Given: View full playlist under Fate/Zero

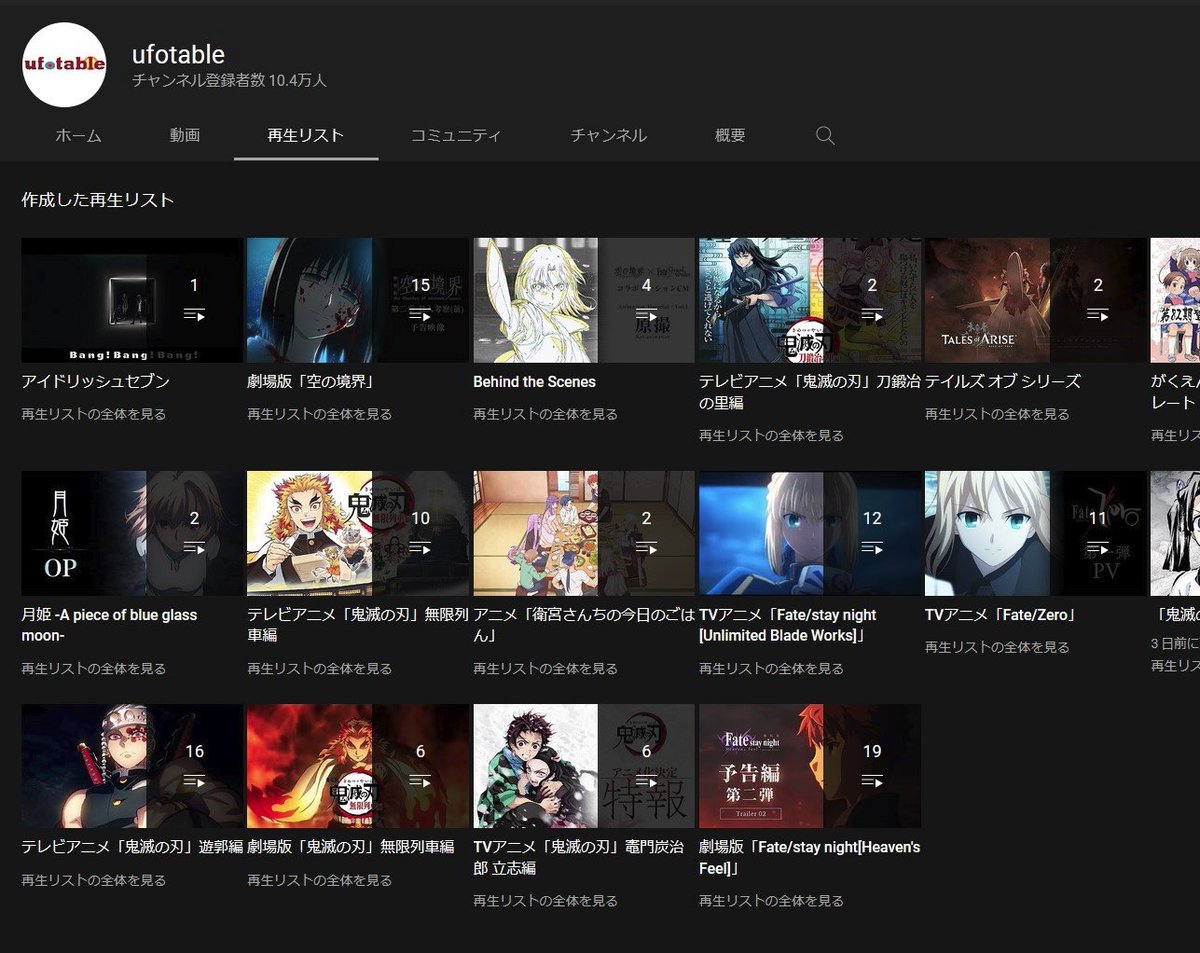Looking at the screenshot, I should pyautogui.click(x=997, y=647).
